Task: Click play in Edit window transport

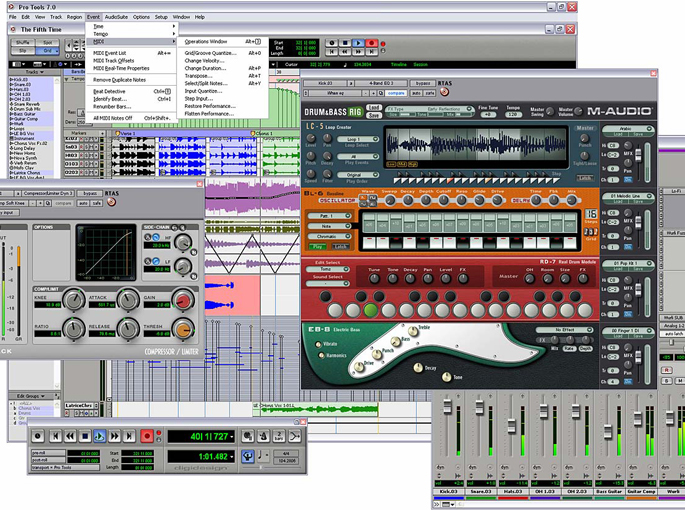Action: tap(358, 43)
